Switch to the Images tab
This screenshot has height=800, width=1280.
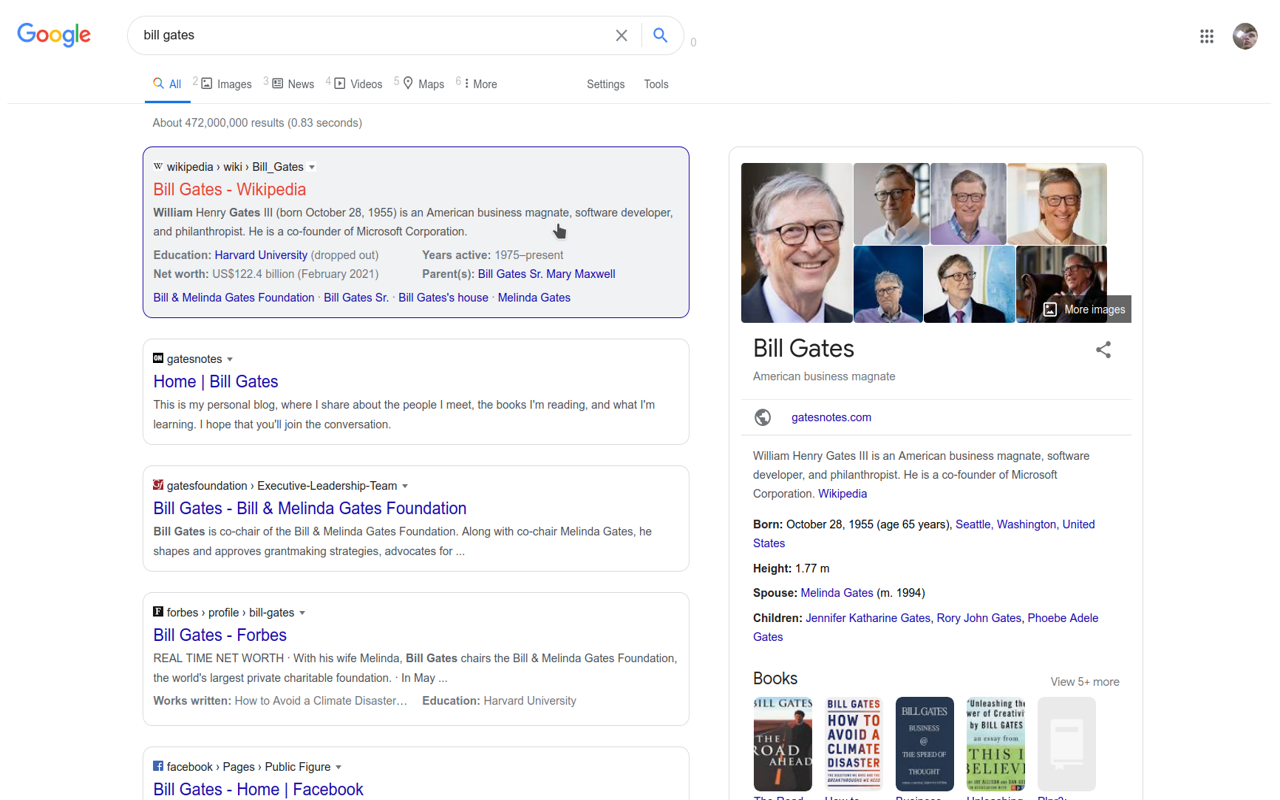pos(226,84)
